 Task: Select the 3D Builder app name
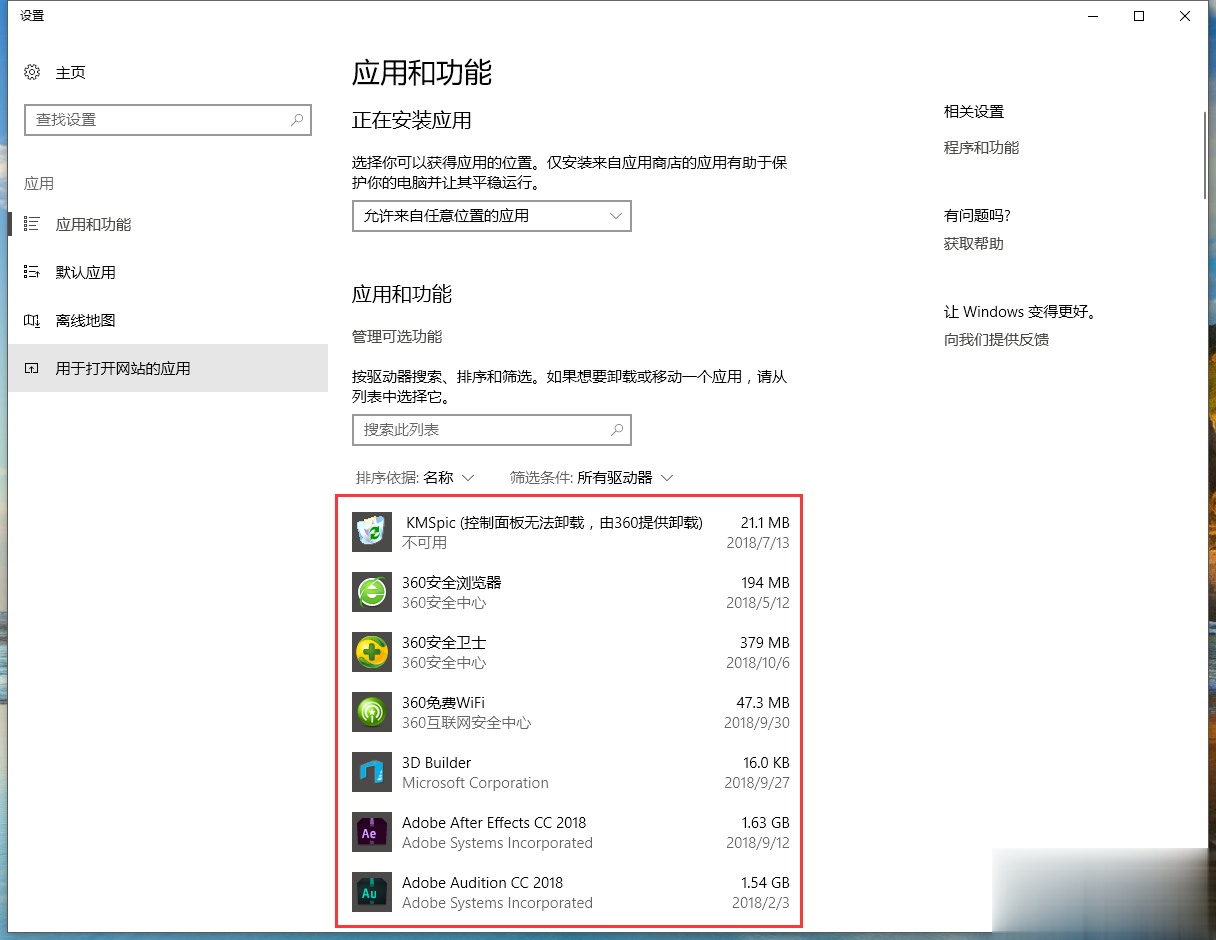pyautogui.click(x=437, y=763)
